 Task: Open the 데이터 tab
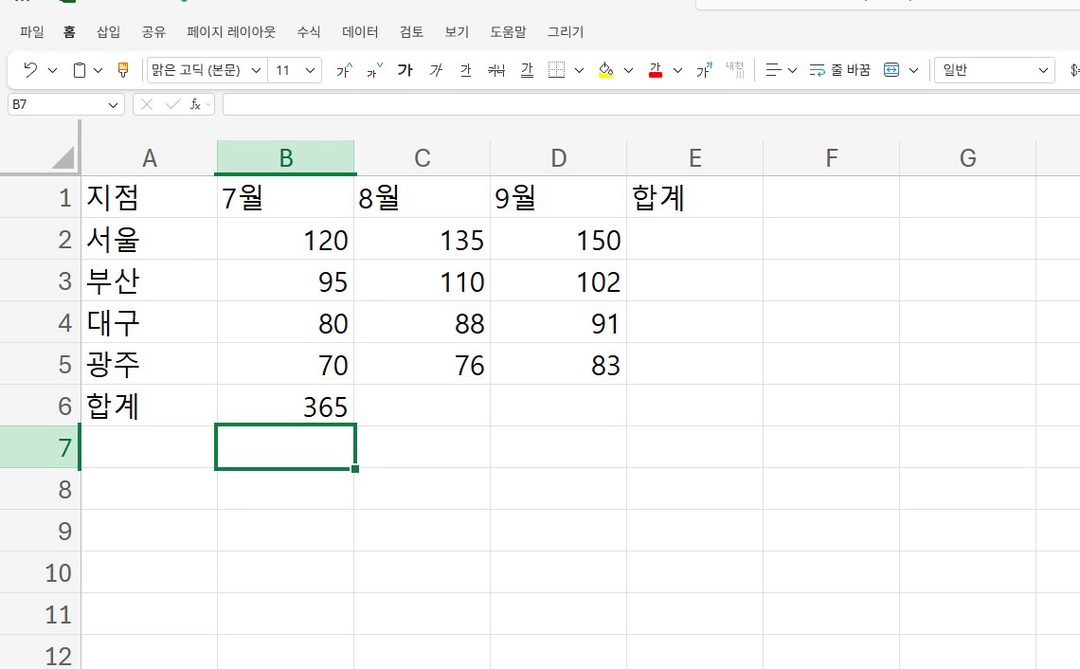pos(360,32)
